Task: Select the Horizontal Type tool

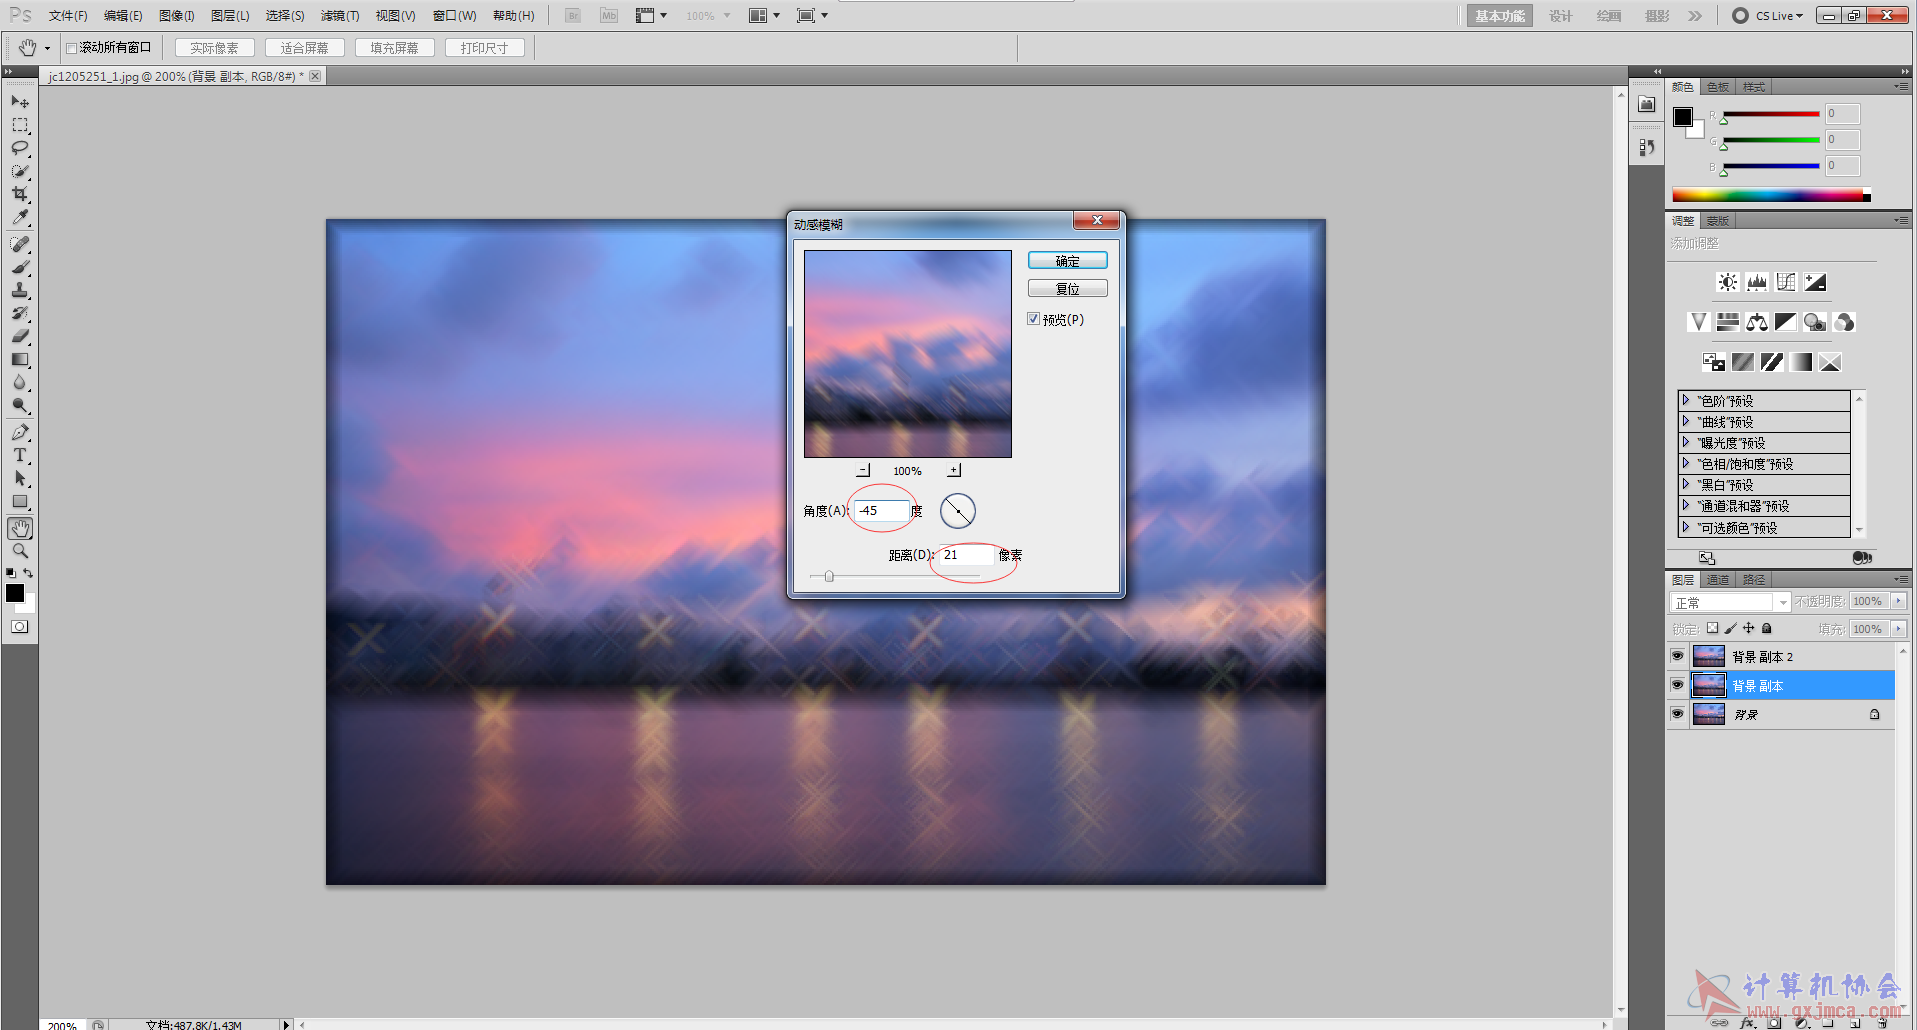Action: [20, 455]
